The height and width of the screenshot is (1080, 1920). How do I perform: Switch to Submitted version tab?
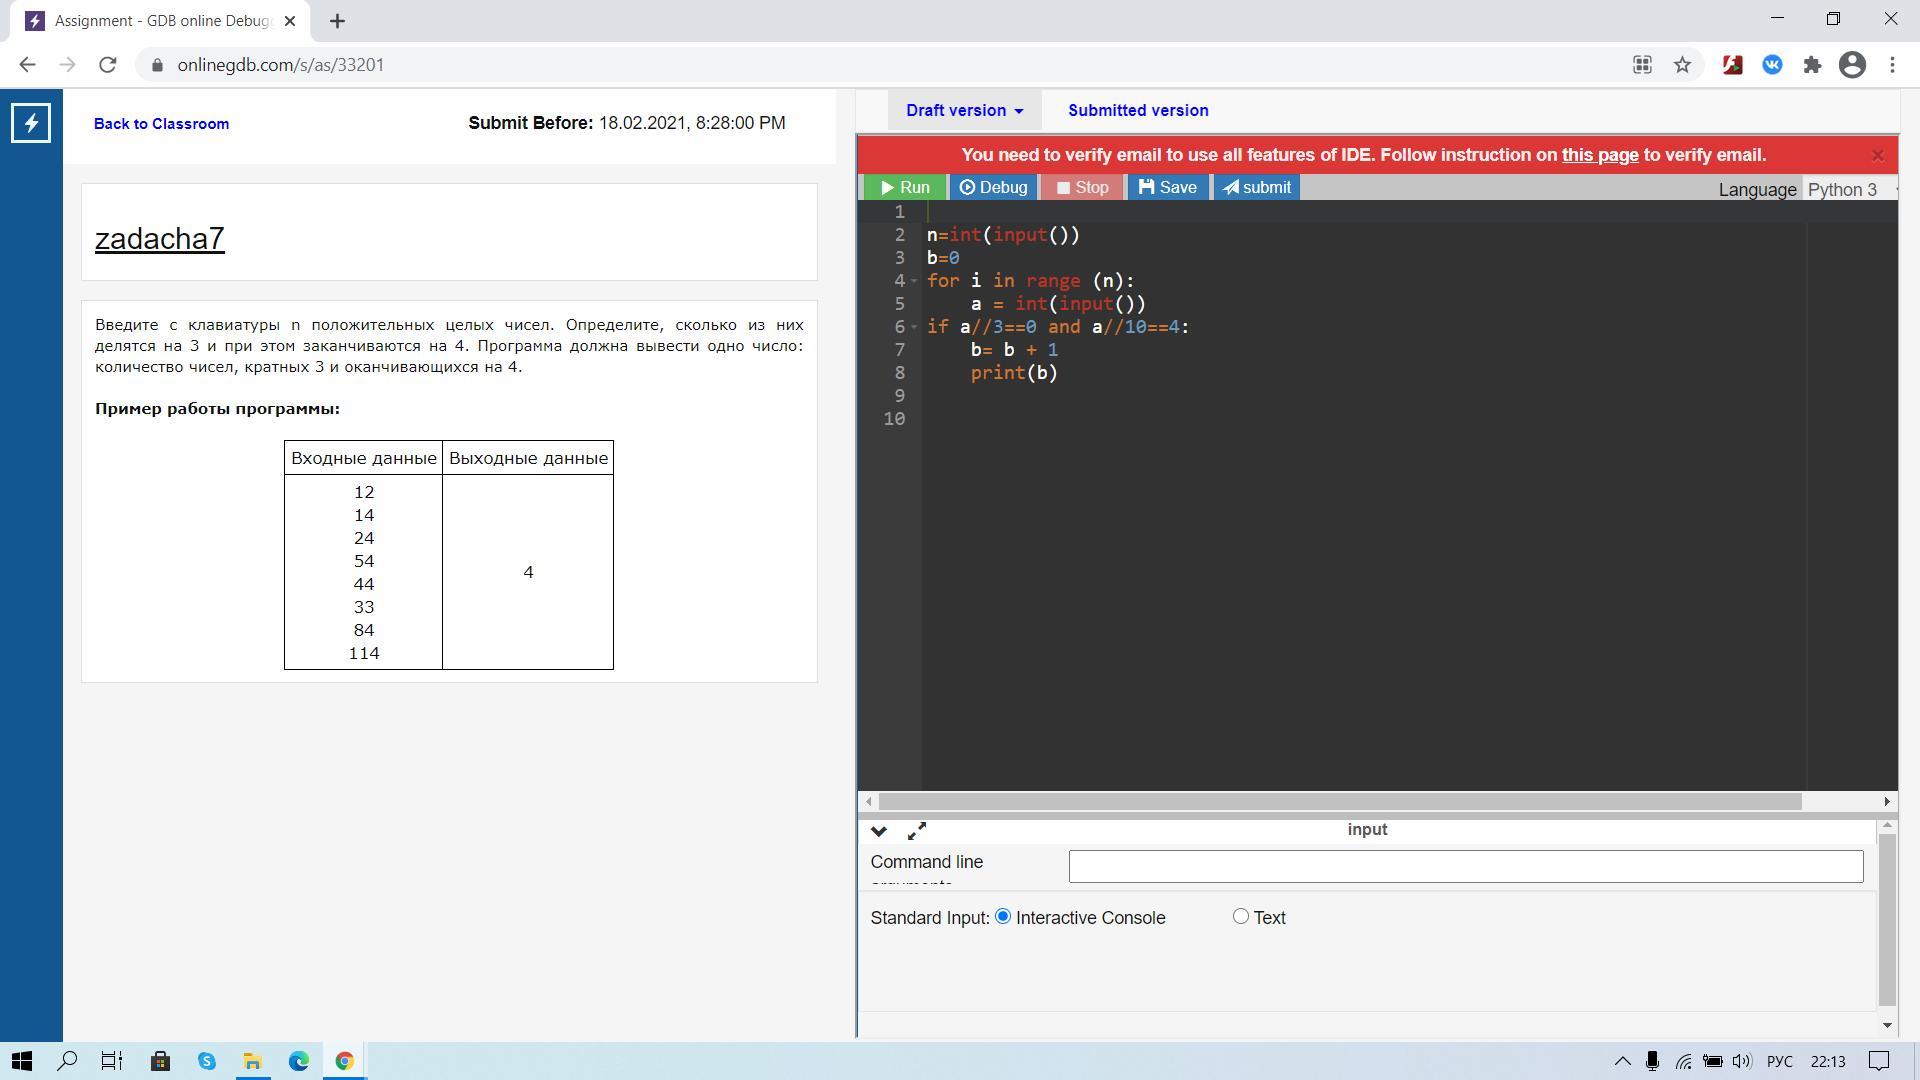pos(1138,111)
